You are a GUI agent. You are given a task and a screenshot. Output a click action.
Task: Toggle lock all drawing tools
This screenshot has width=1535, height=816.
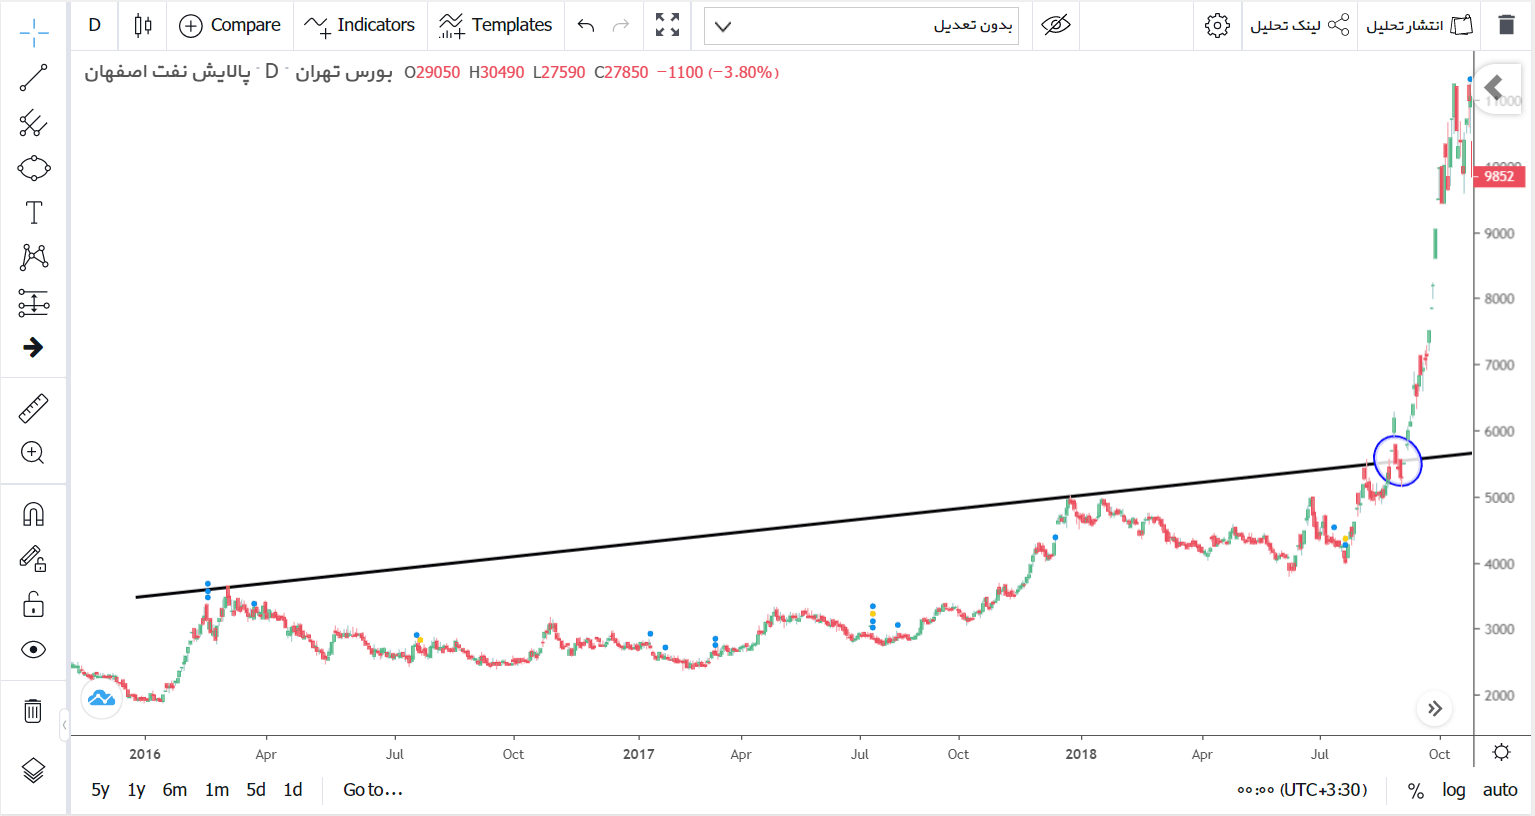pos(33,604)
